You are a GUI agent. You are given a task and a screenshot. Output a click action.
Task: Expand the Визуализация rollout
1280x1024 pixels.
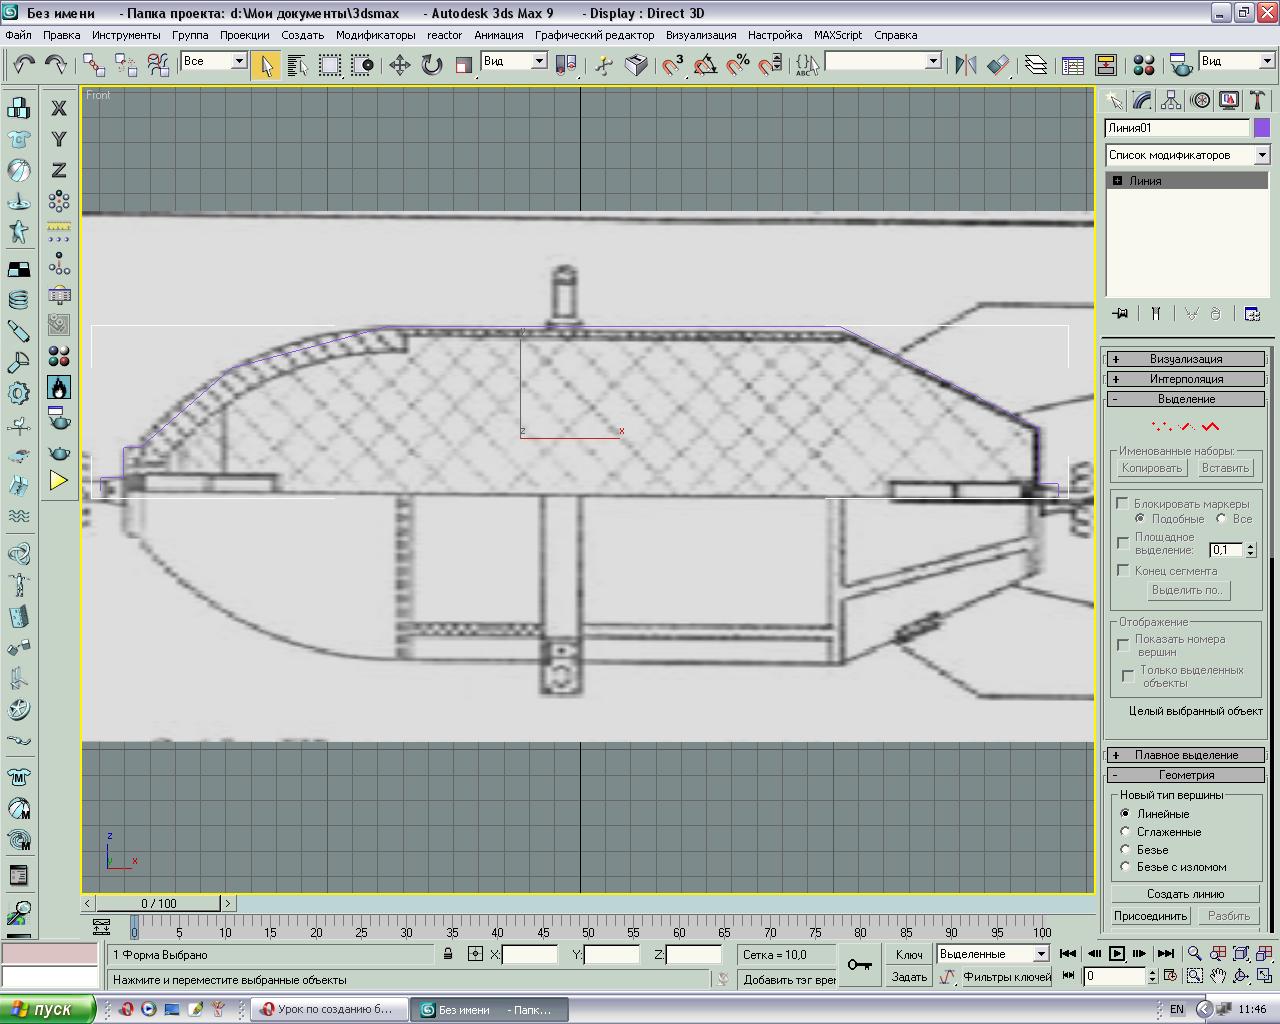click(1185, 359)
